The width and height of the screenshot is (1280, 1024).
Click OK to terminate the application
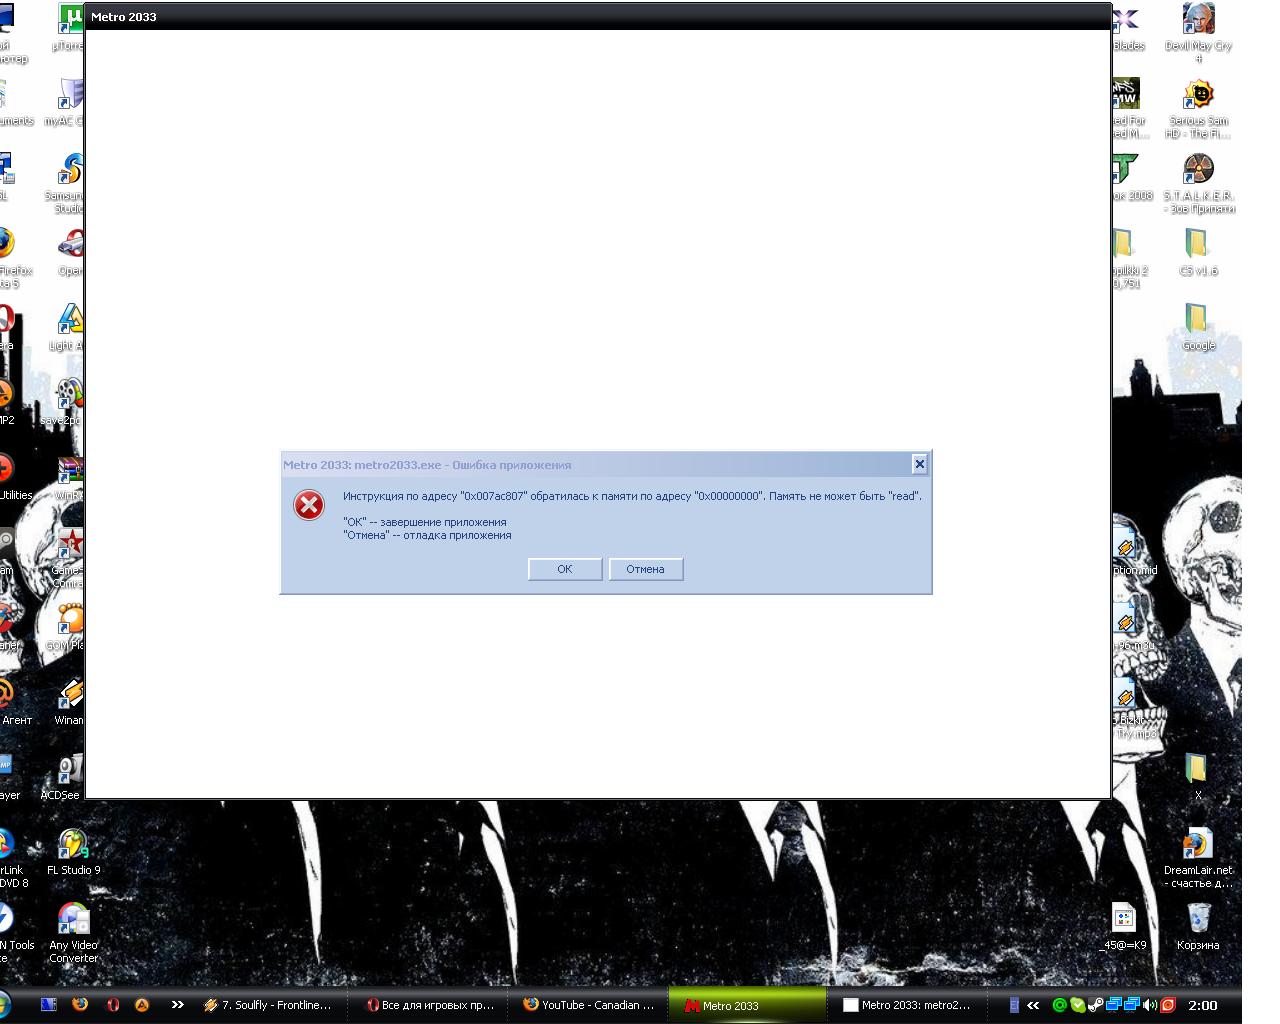[x=564, y=569]
